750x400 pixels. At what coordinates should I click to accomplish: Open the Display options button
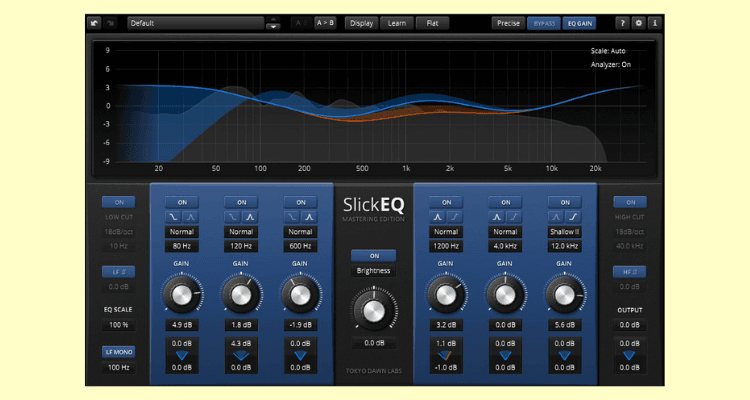click(362, 23)
